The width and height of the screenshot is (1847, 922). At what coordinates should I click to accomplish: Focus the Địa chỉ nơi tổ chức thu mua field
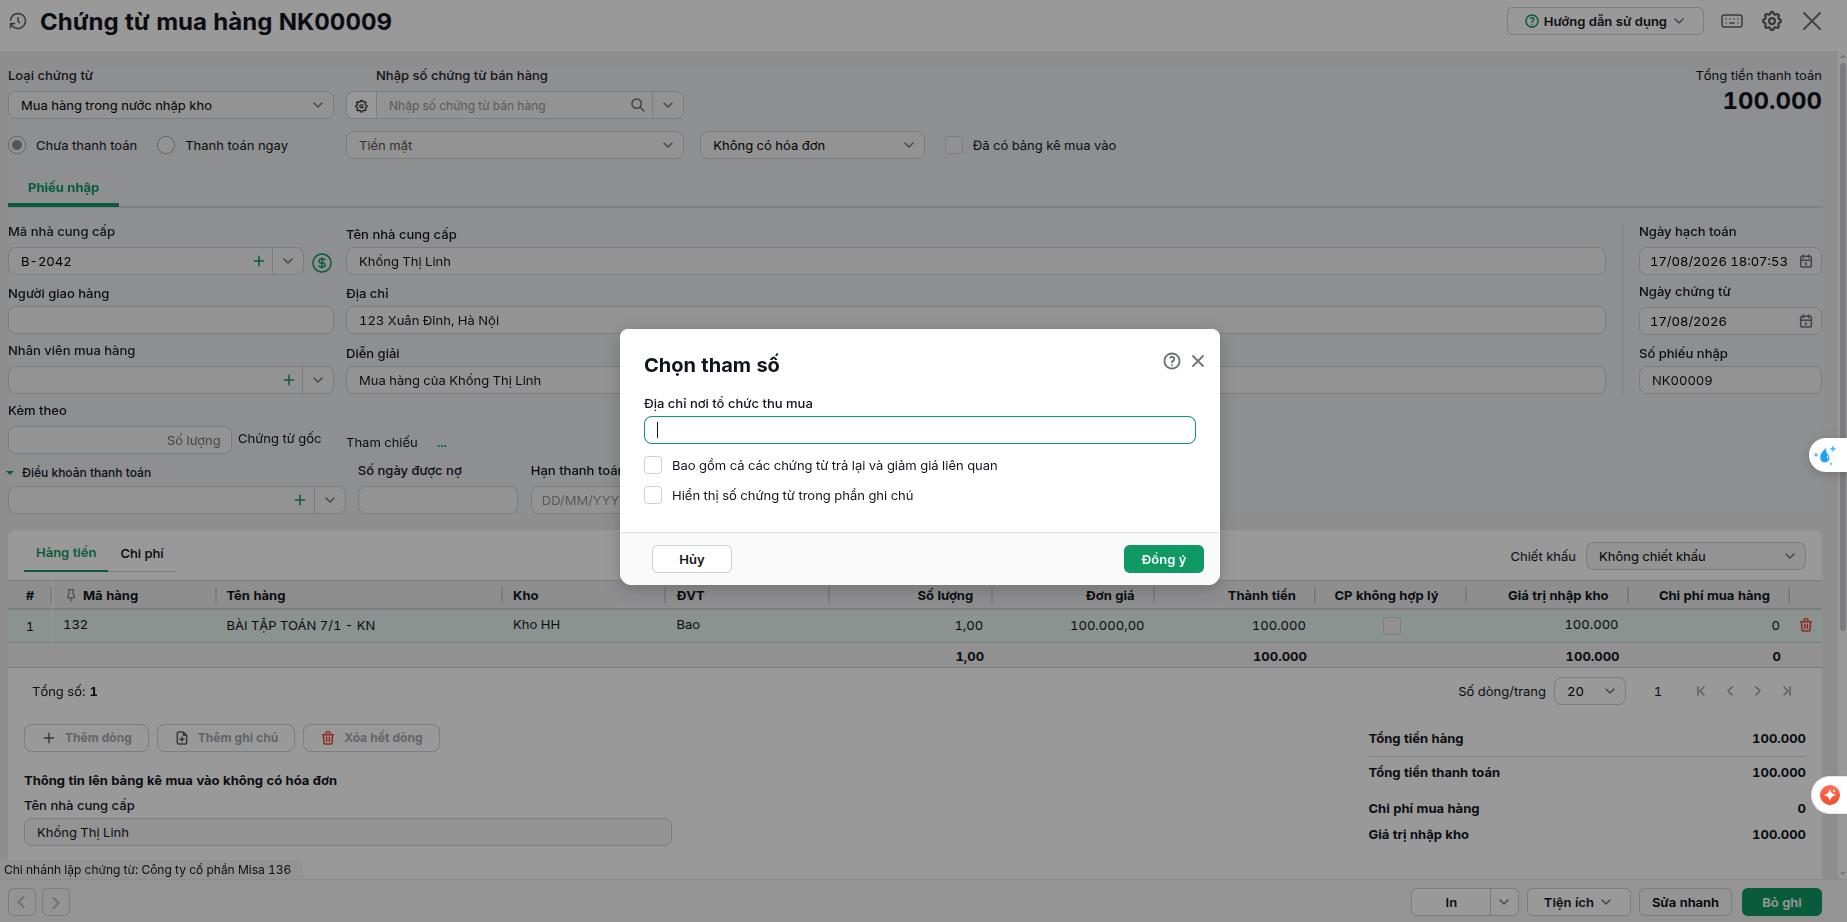click(920, 430)
